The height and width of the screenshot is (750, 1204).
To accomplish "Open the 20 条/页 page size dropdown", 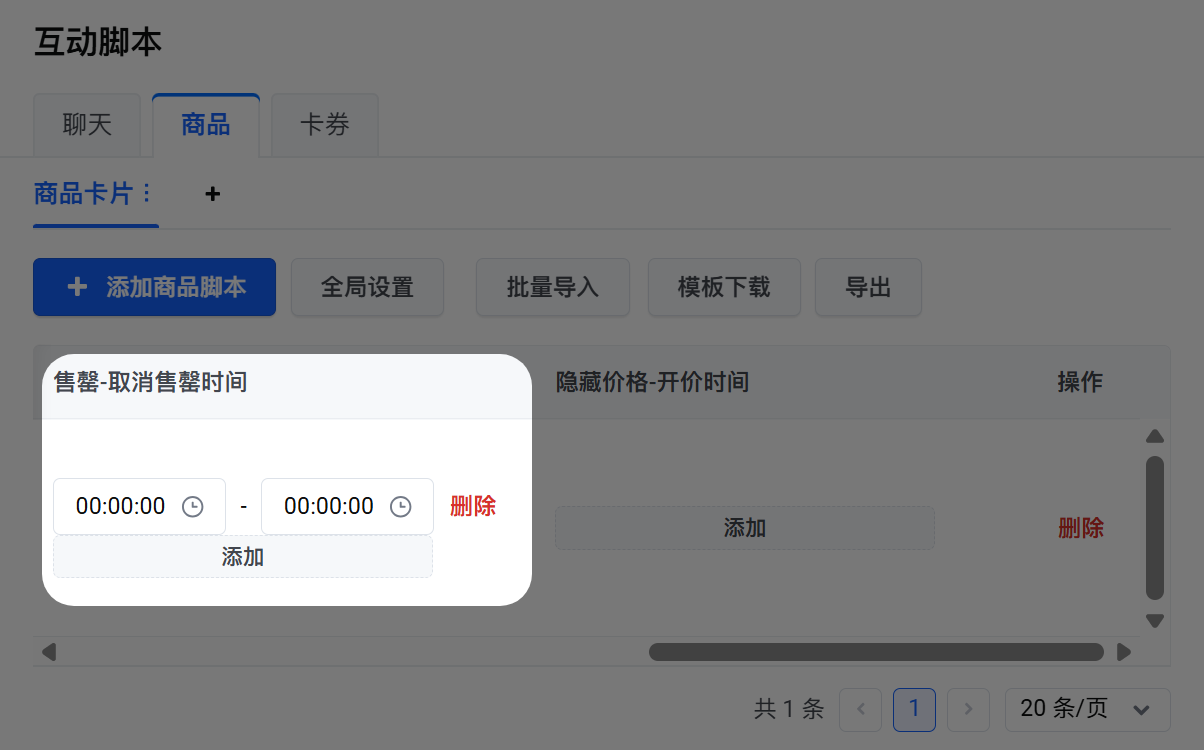I will [1087, 709].
